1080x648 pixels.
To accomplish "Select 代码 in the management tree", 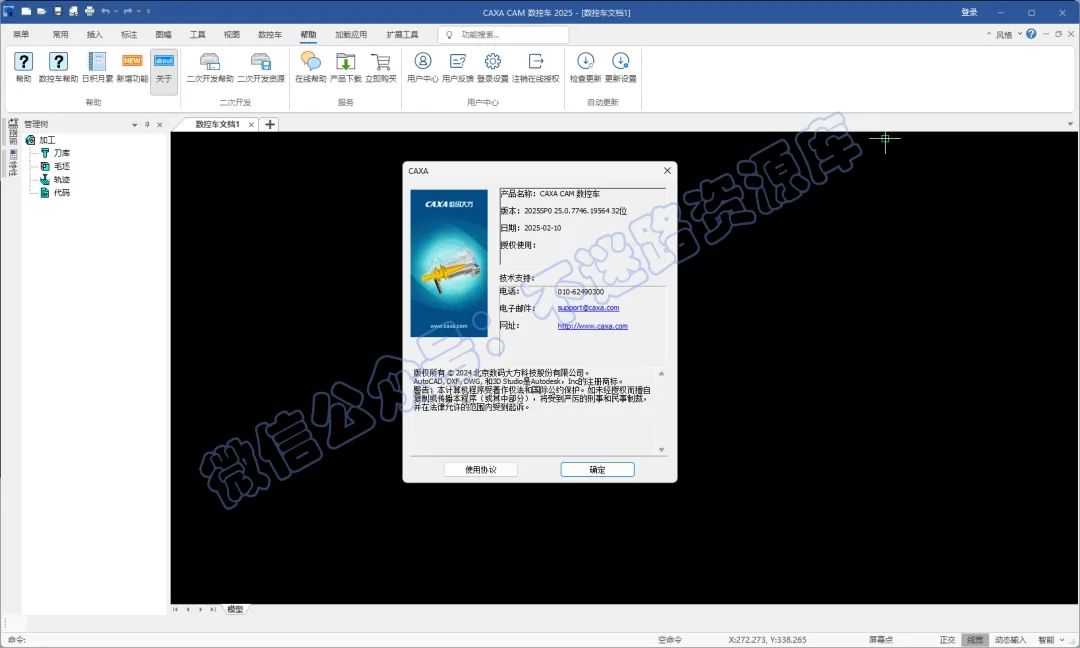I will [x=61, y=193].
